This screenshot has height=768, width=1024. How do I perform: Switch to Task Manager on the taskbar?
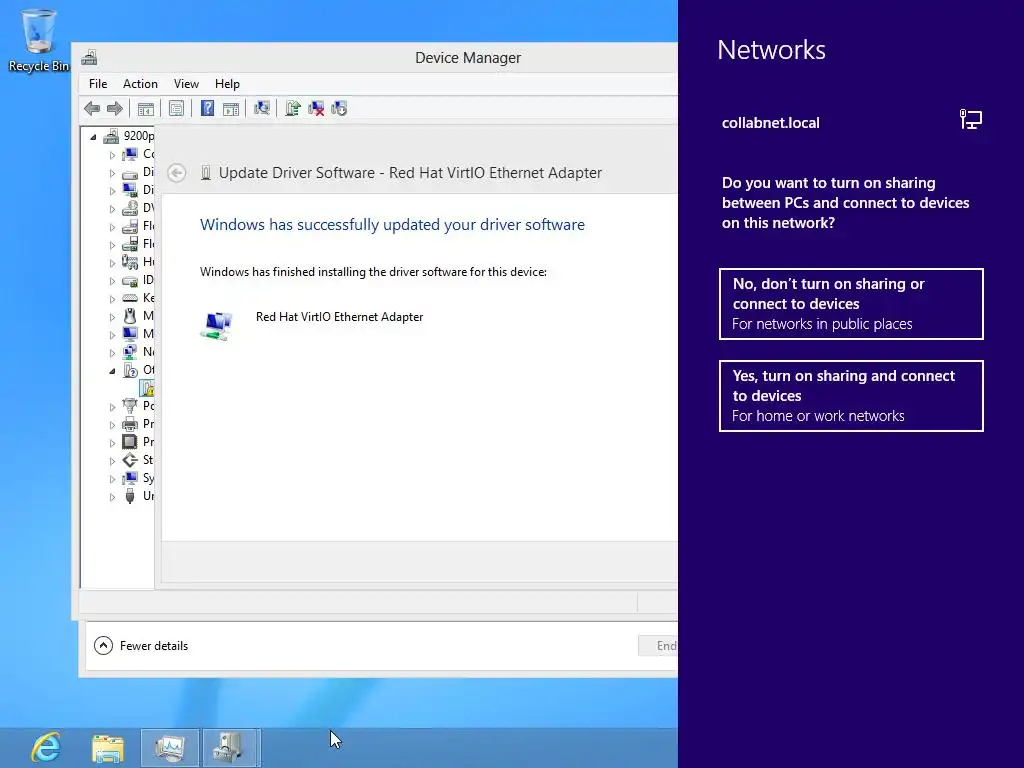coord(170,748)
